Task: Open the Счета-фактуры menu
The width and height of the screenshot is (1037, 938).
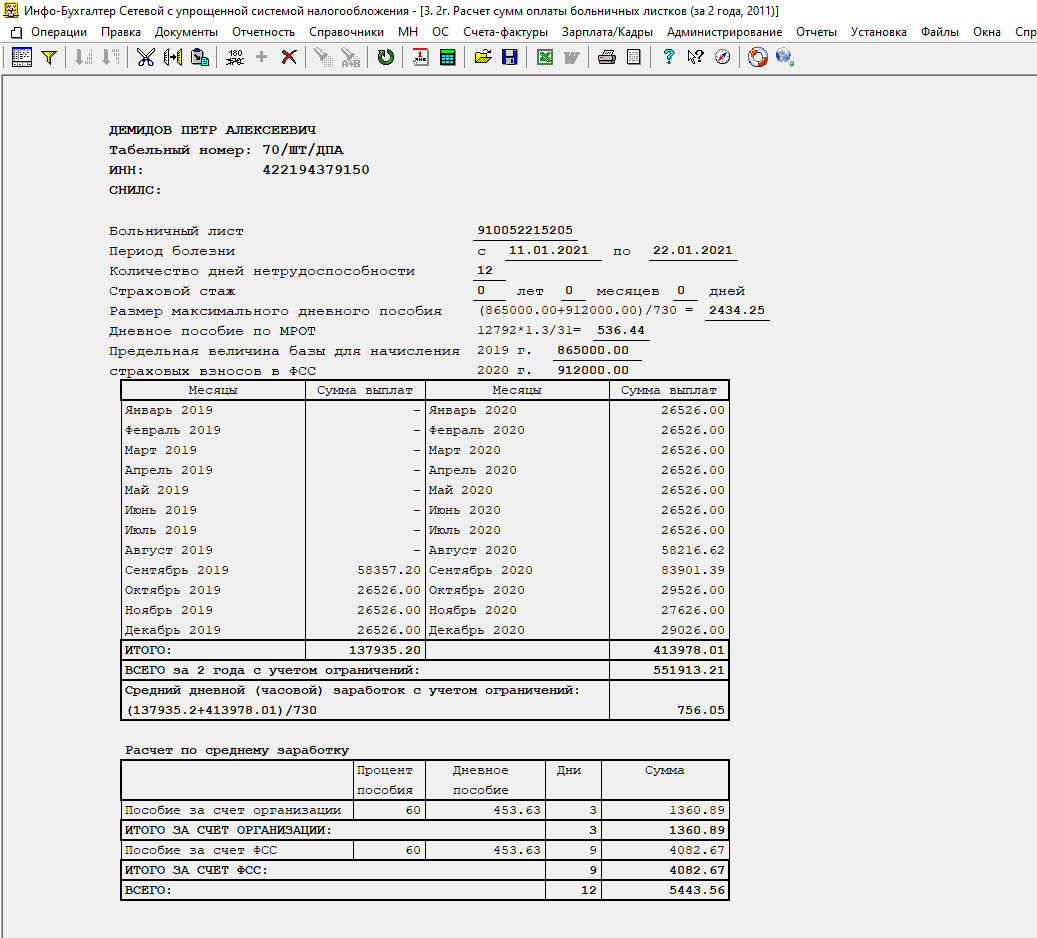Action: click(x=505, y=32)
